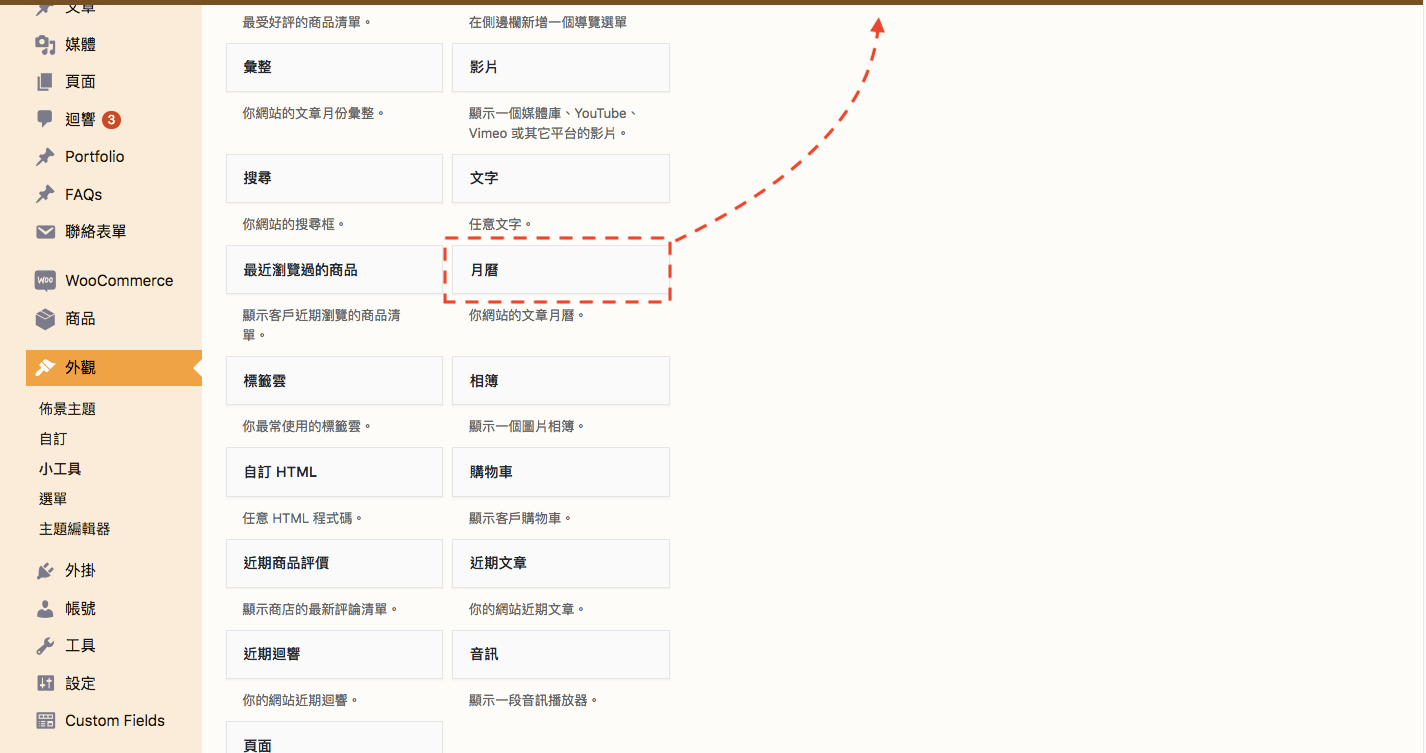This screenshot has height=753, width=1426.
Task: Click the 聯絡表單 envelope icon
Action: click(45, 232)
